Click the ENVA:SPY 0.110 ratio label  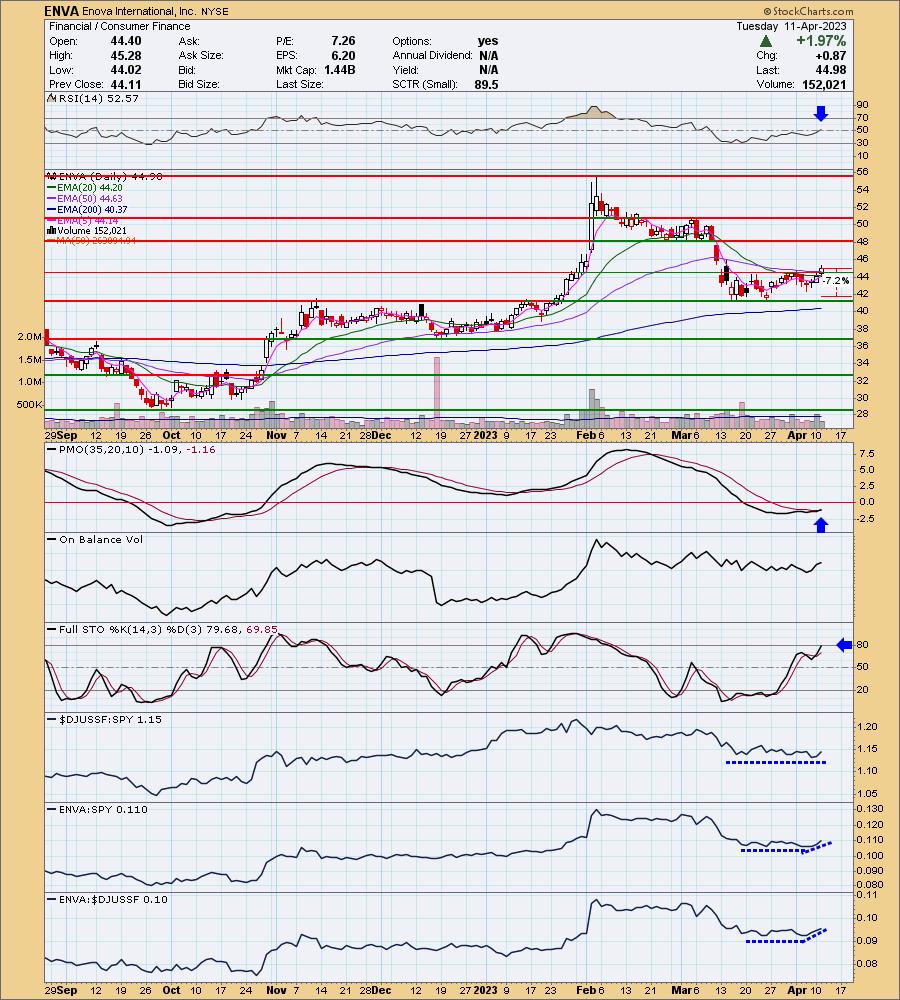pyautogui.click(x=98, y=809)
